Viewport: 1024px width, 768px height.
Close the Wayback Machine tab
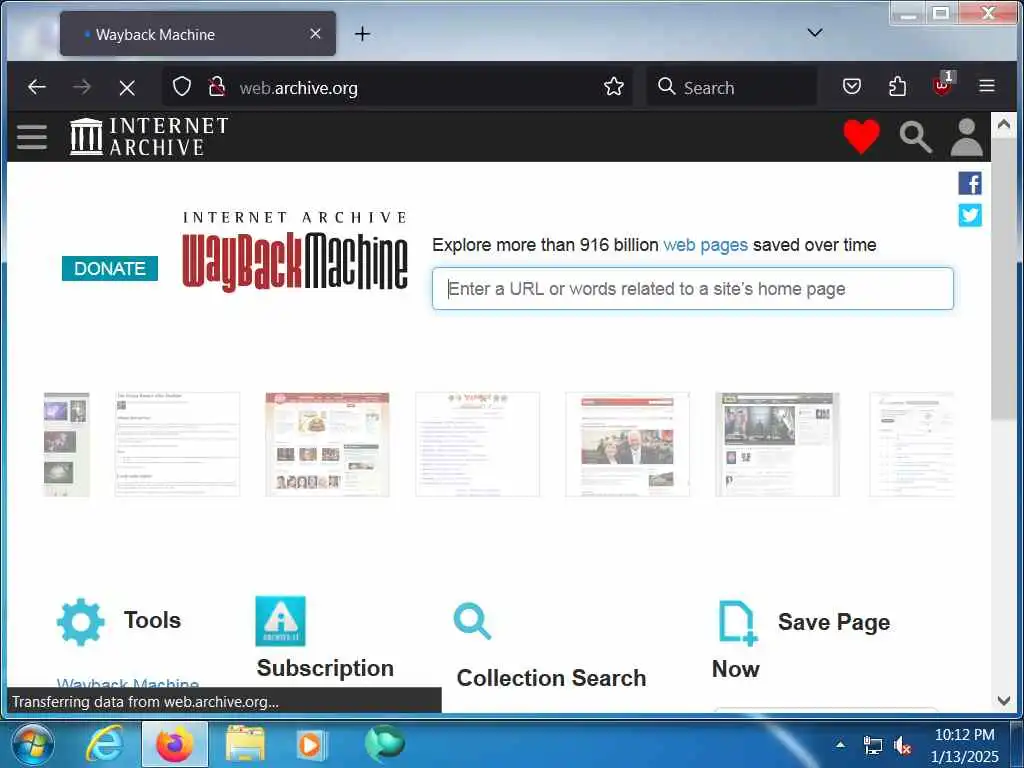coord(315,33)
